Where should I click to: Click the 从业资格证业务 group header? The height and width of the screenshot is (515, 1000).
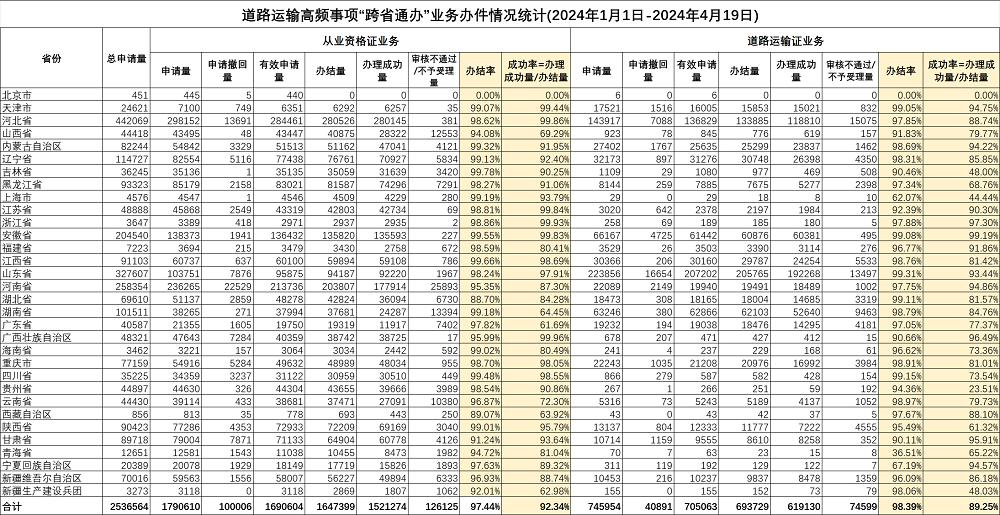click(x=360, y=41)
